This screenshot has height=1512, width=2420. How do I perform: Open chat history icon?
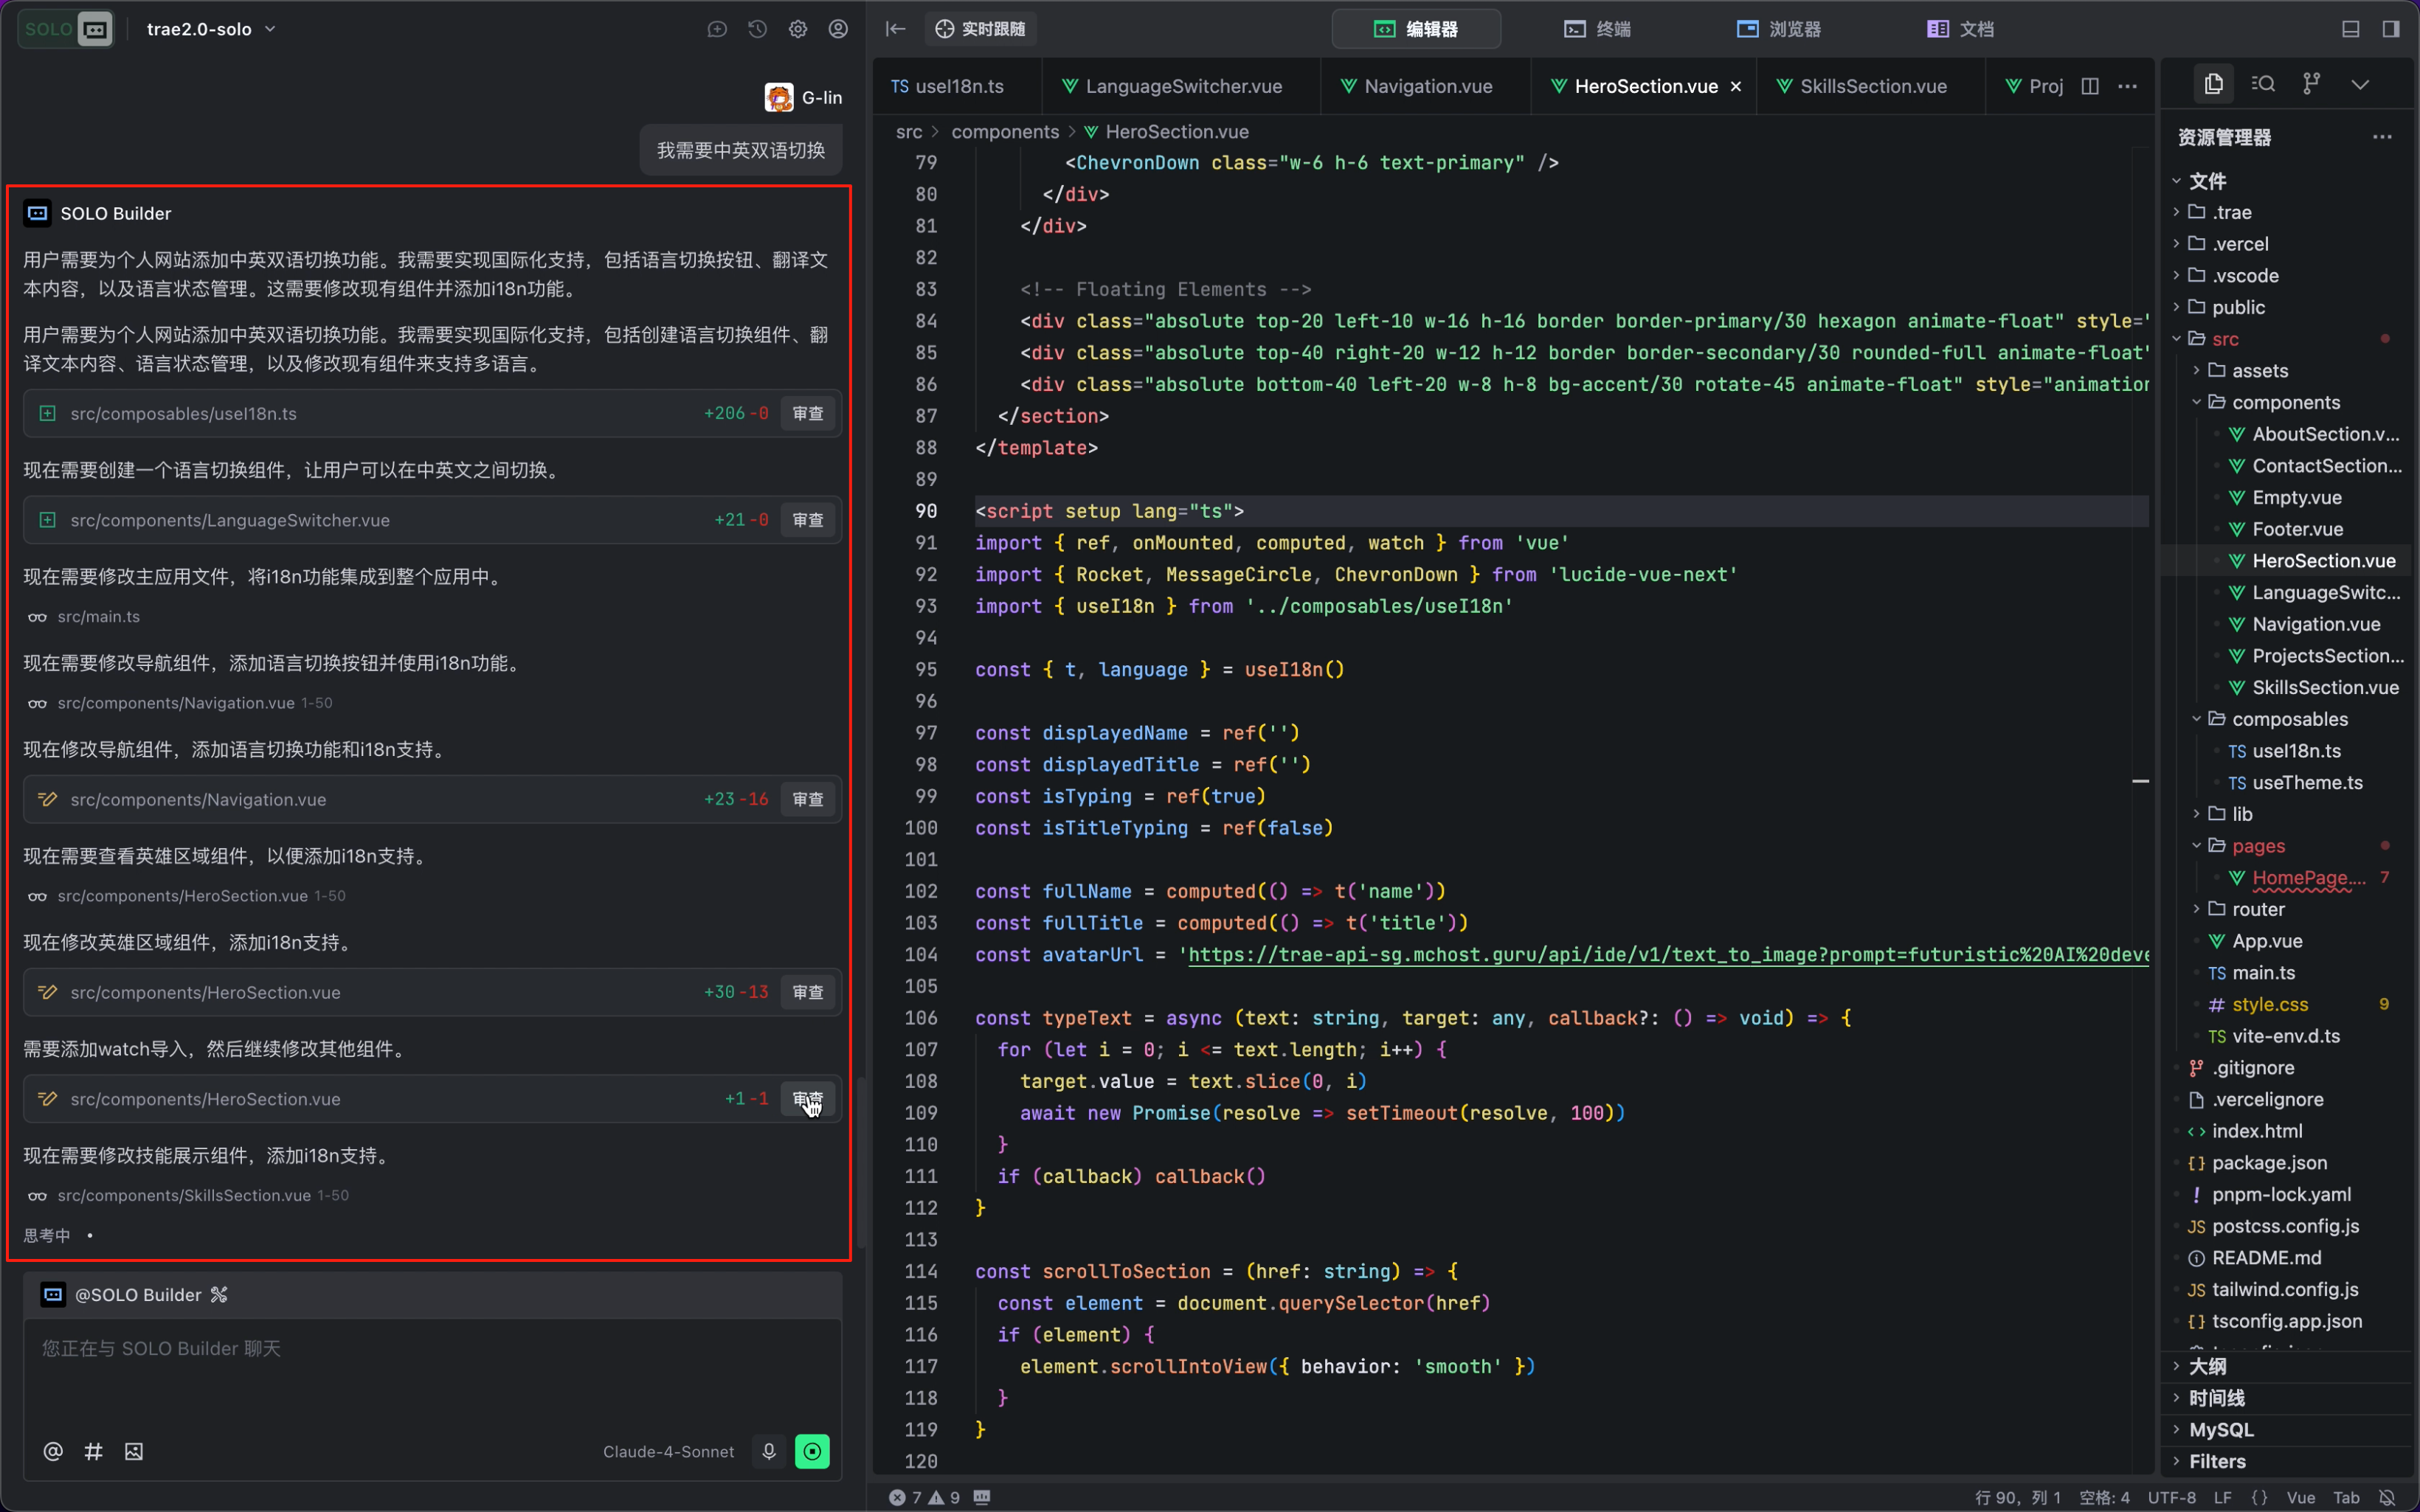tap(757, 29)
